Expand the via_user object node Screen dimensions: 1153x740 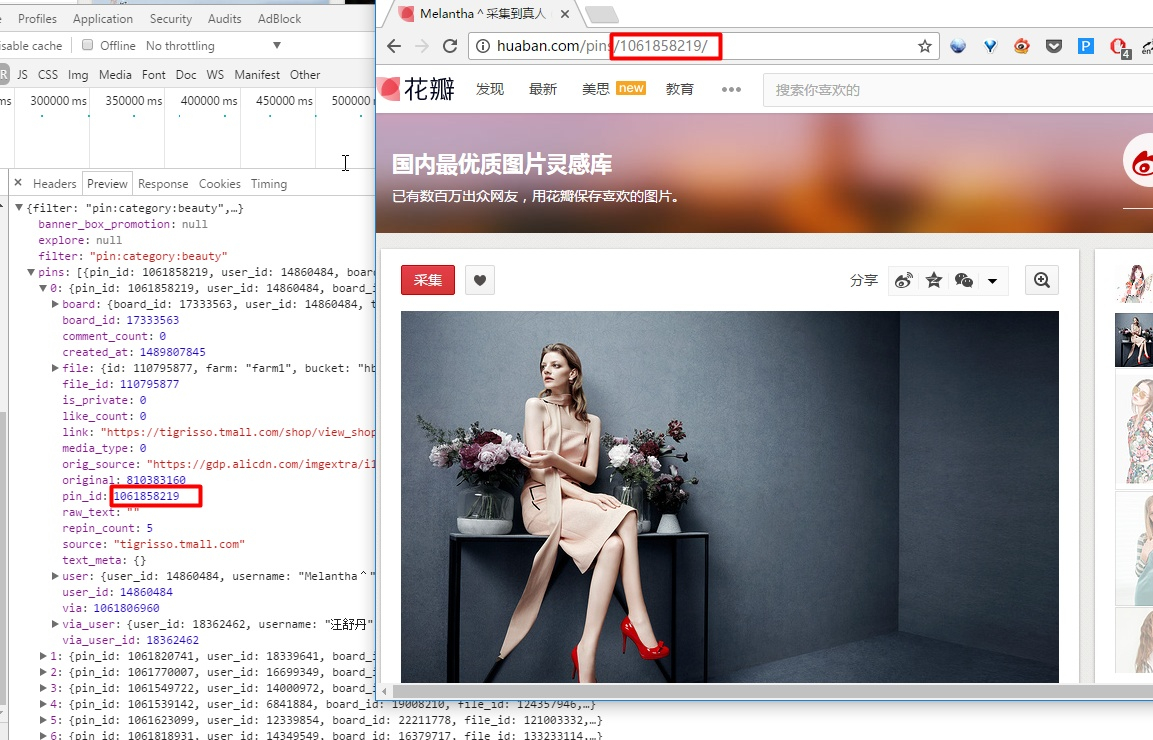55,624
